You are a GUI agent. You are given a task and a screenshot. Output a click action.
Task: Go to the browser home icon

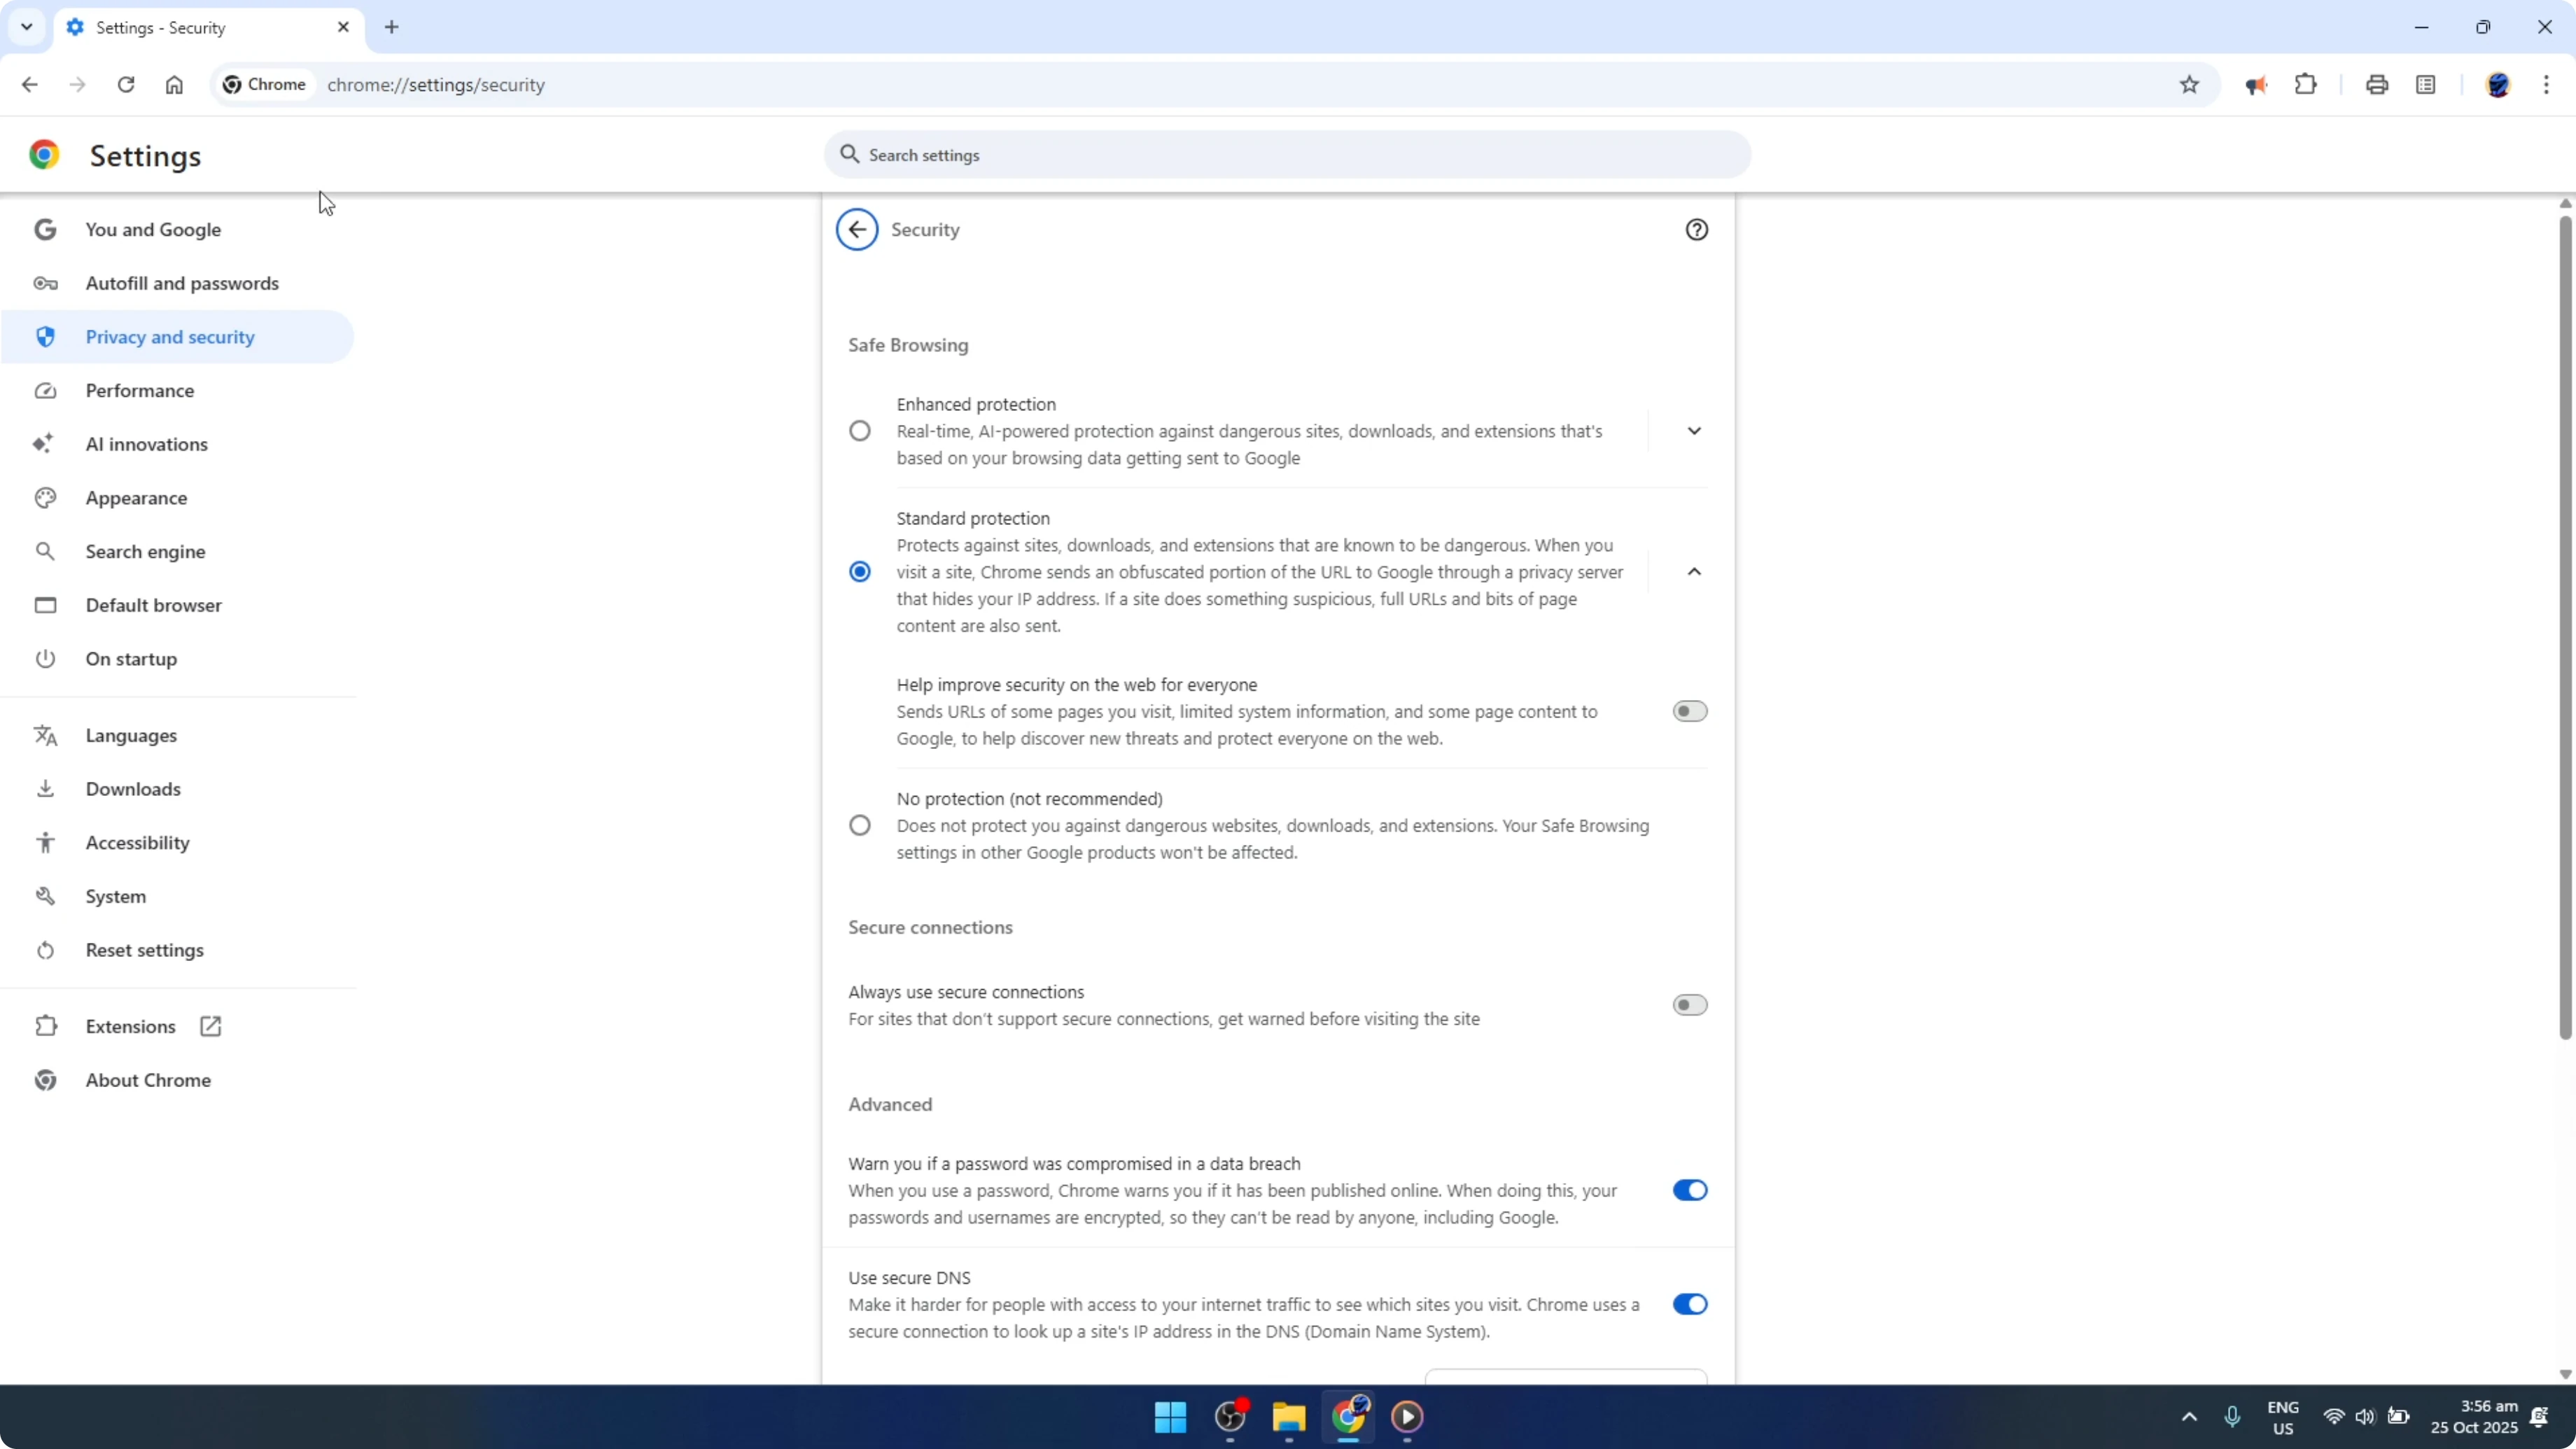tap(174, 84)
